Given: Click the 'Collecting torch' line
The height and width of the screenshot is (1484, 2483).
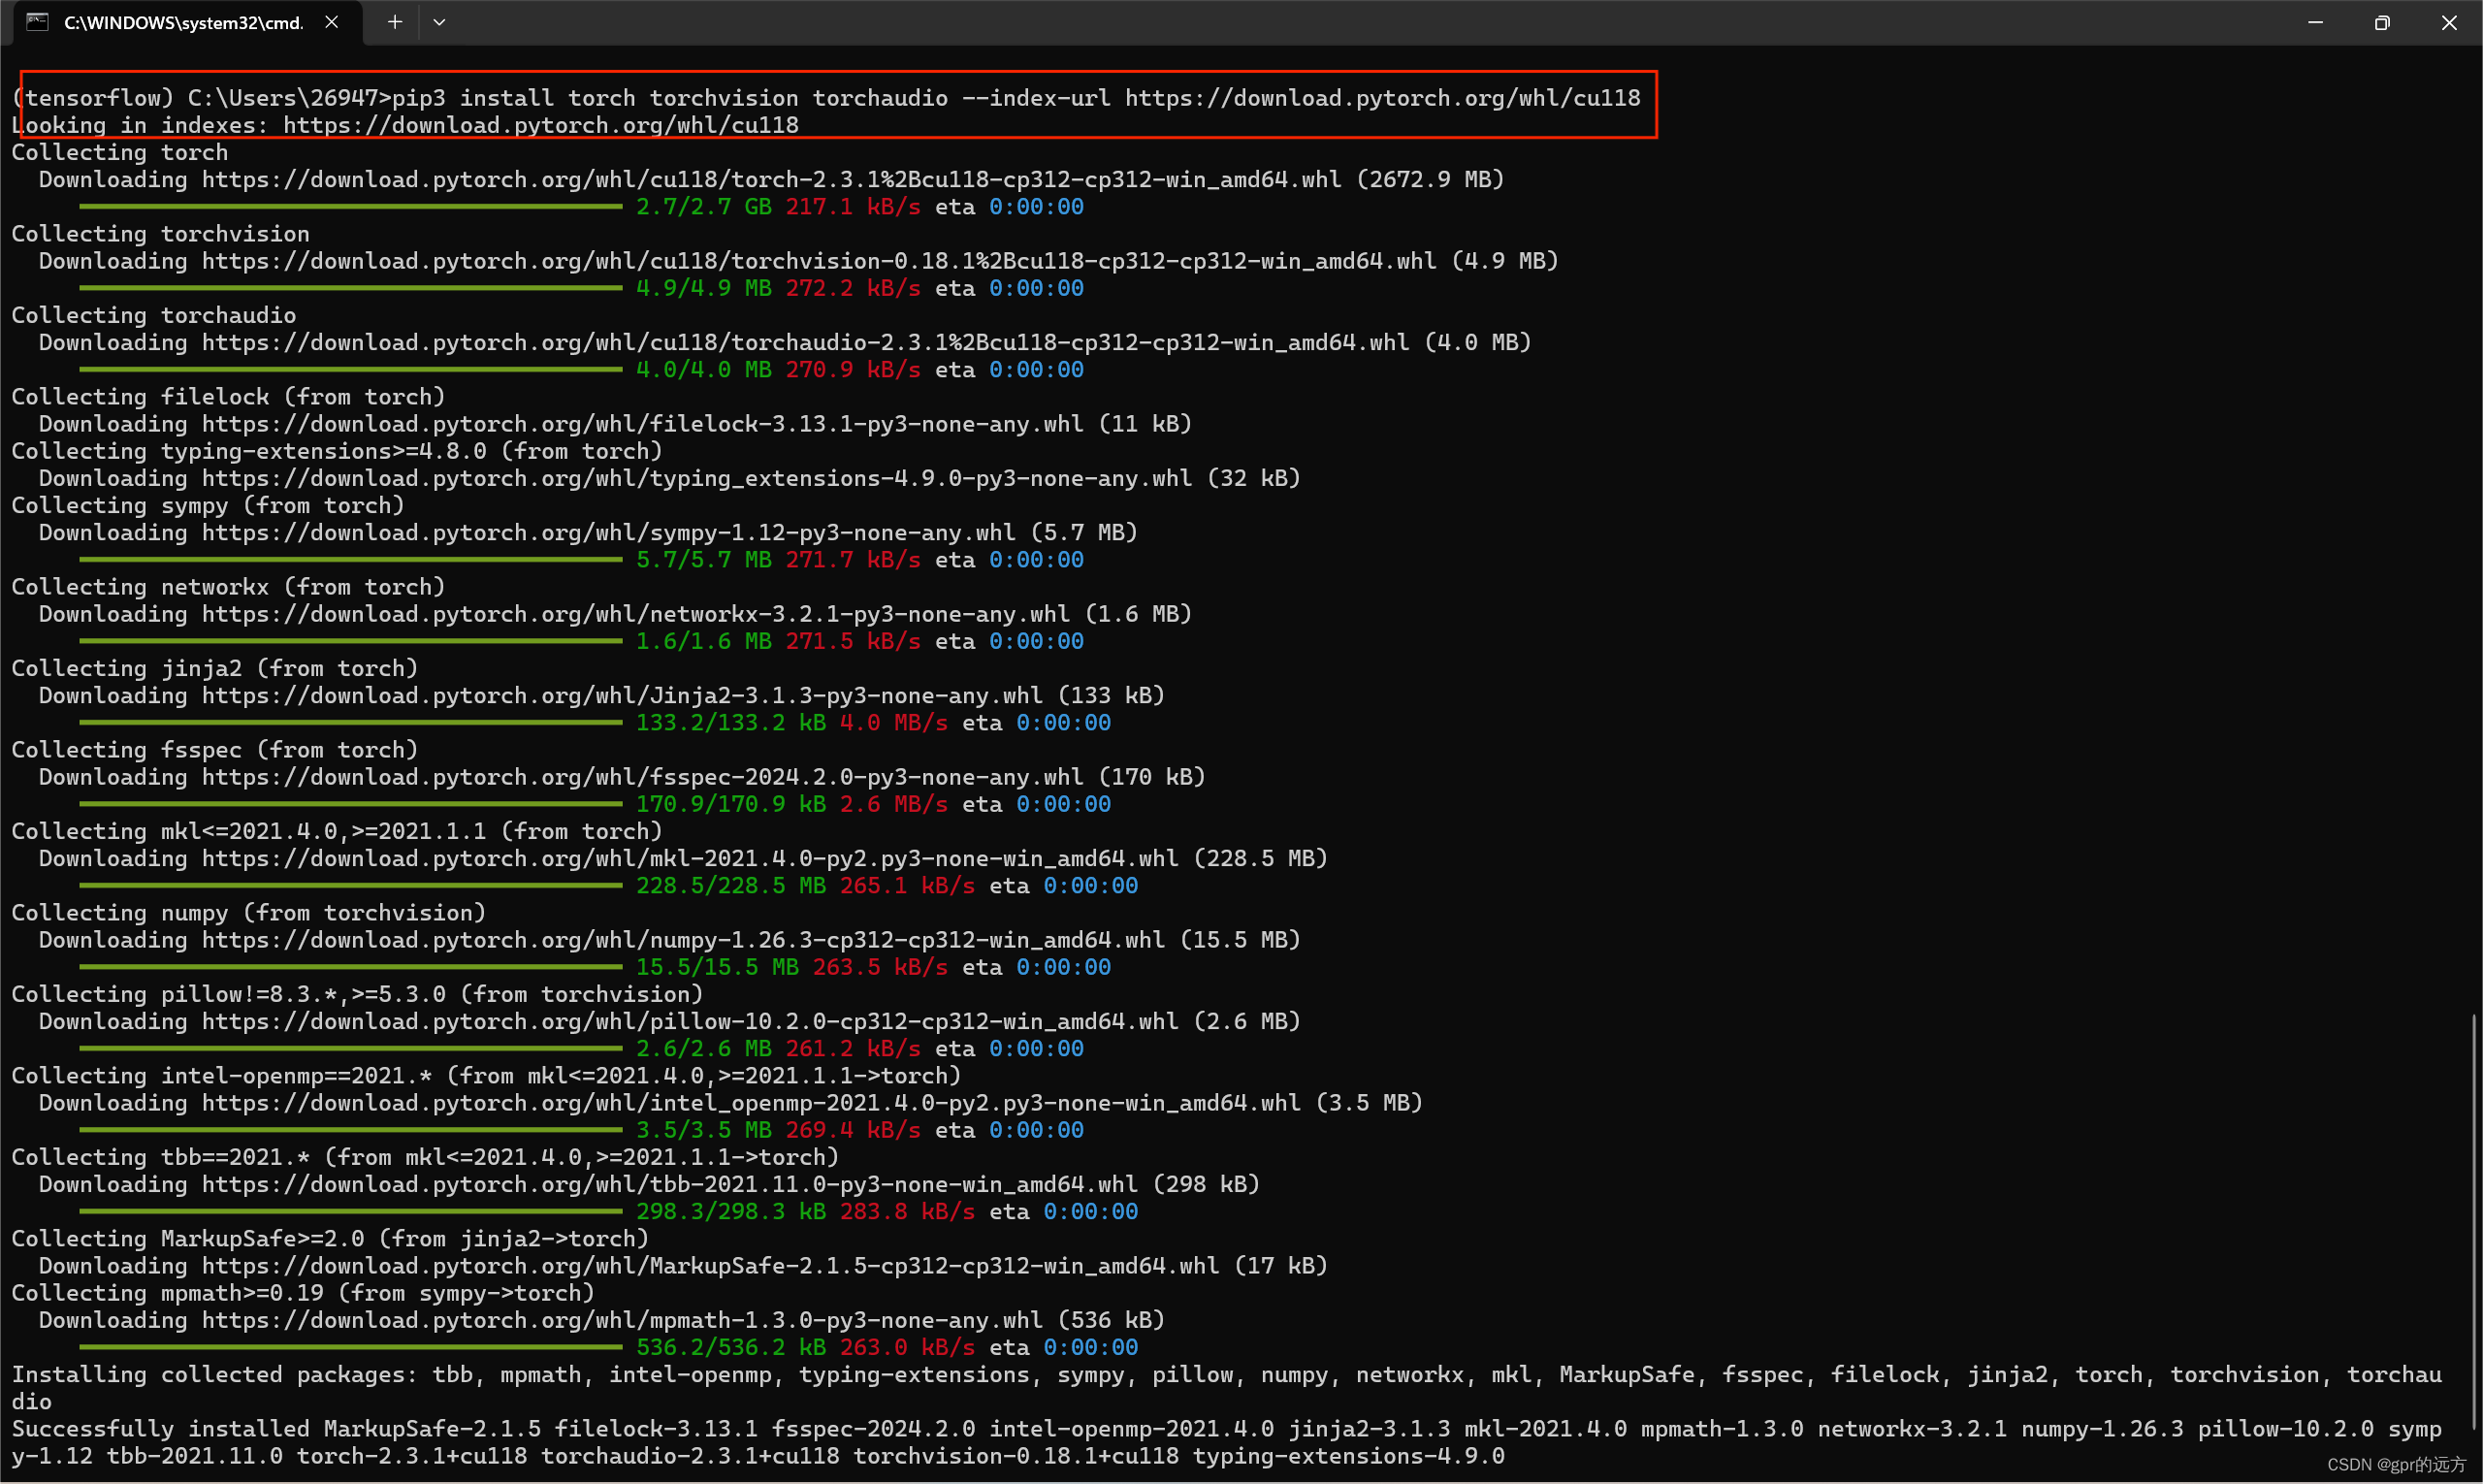Looking at the screenshot, I should coord(120,152).
